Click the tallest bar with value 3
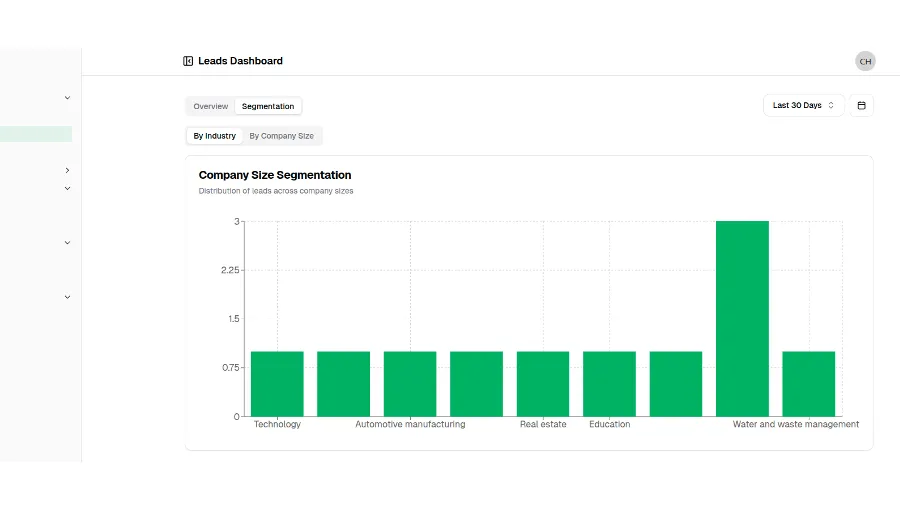Image resolution: width=900 pixels, height=530 pixels. (742, 319)
